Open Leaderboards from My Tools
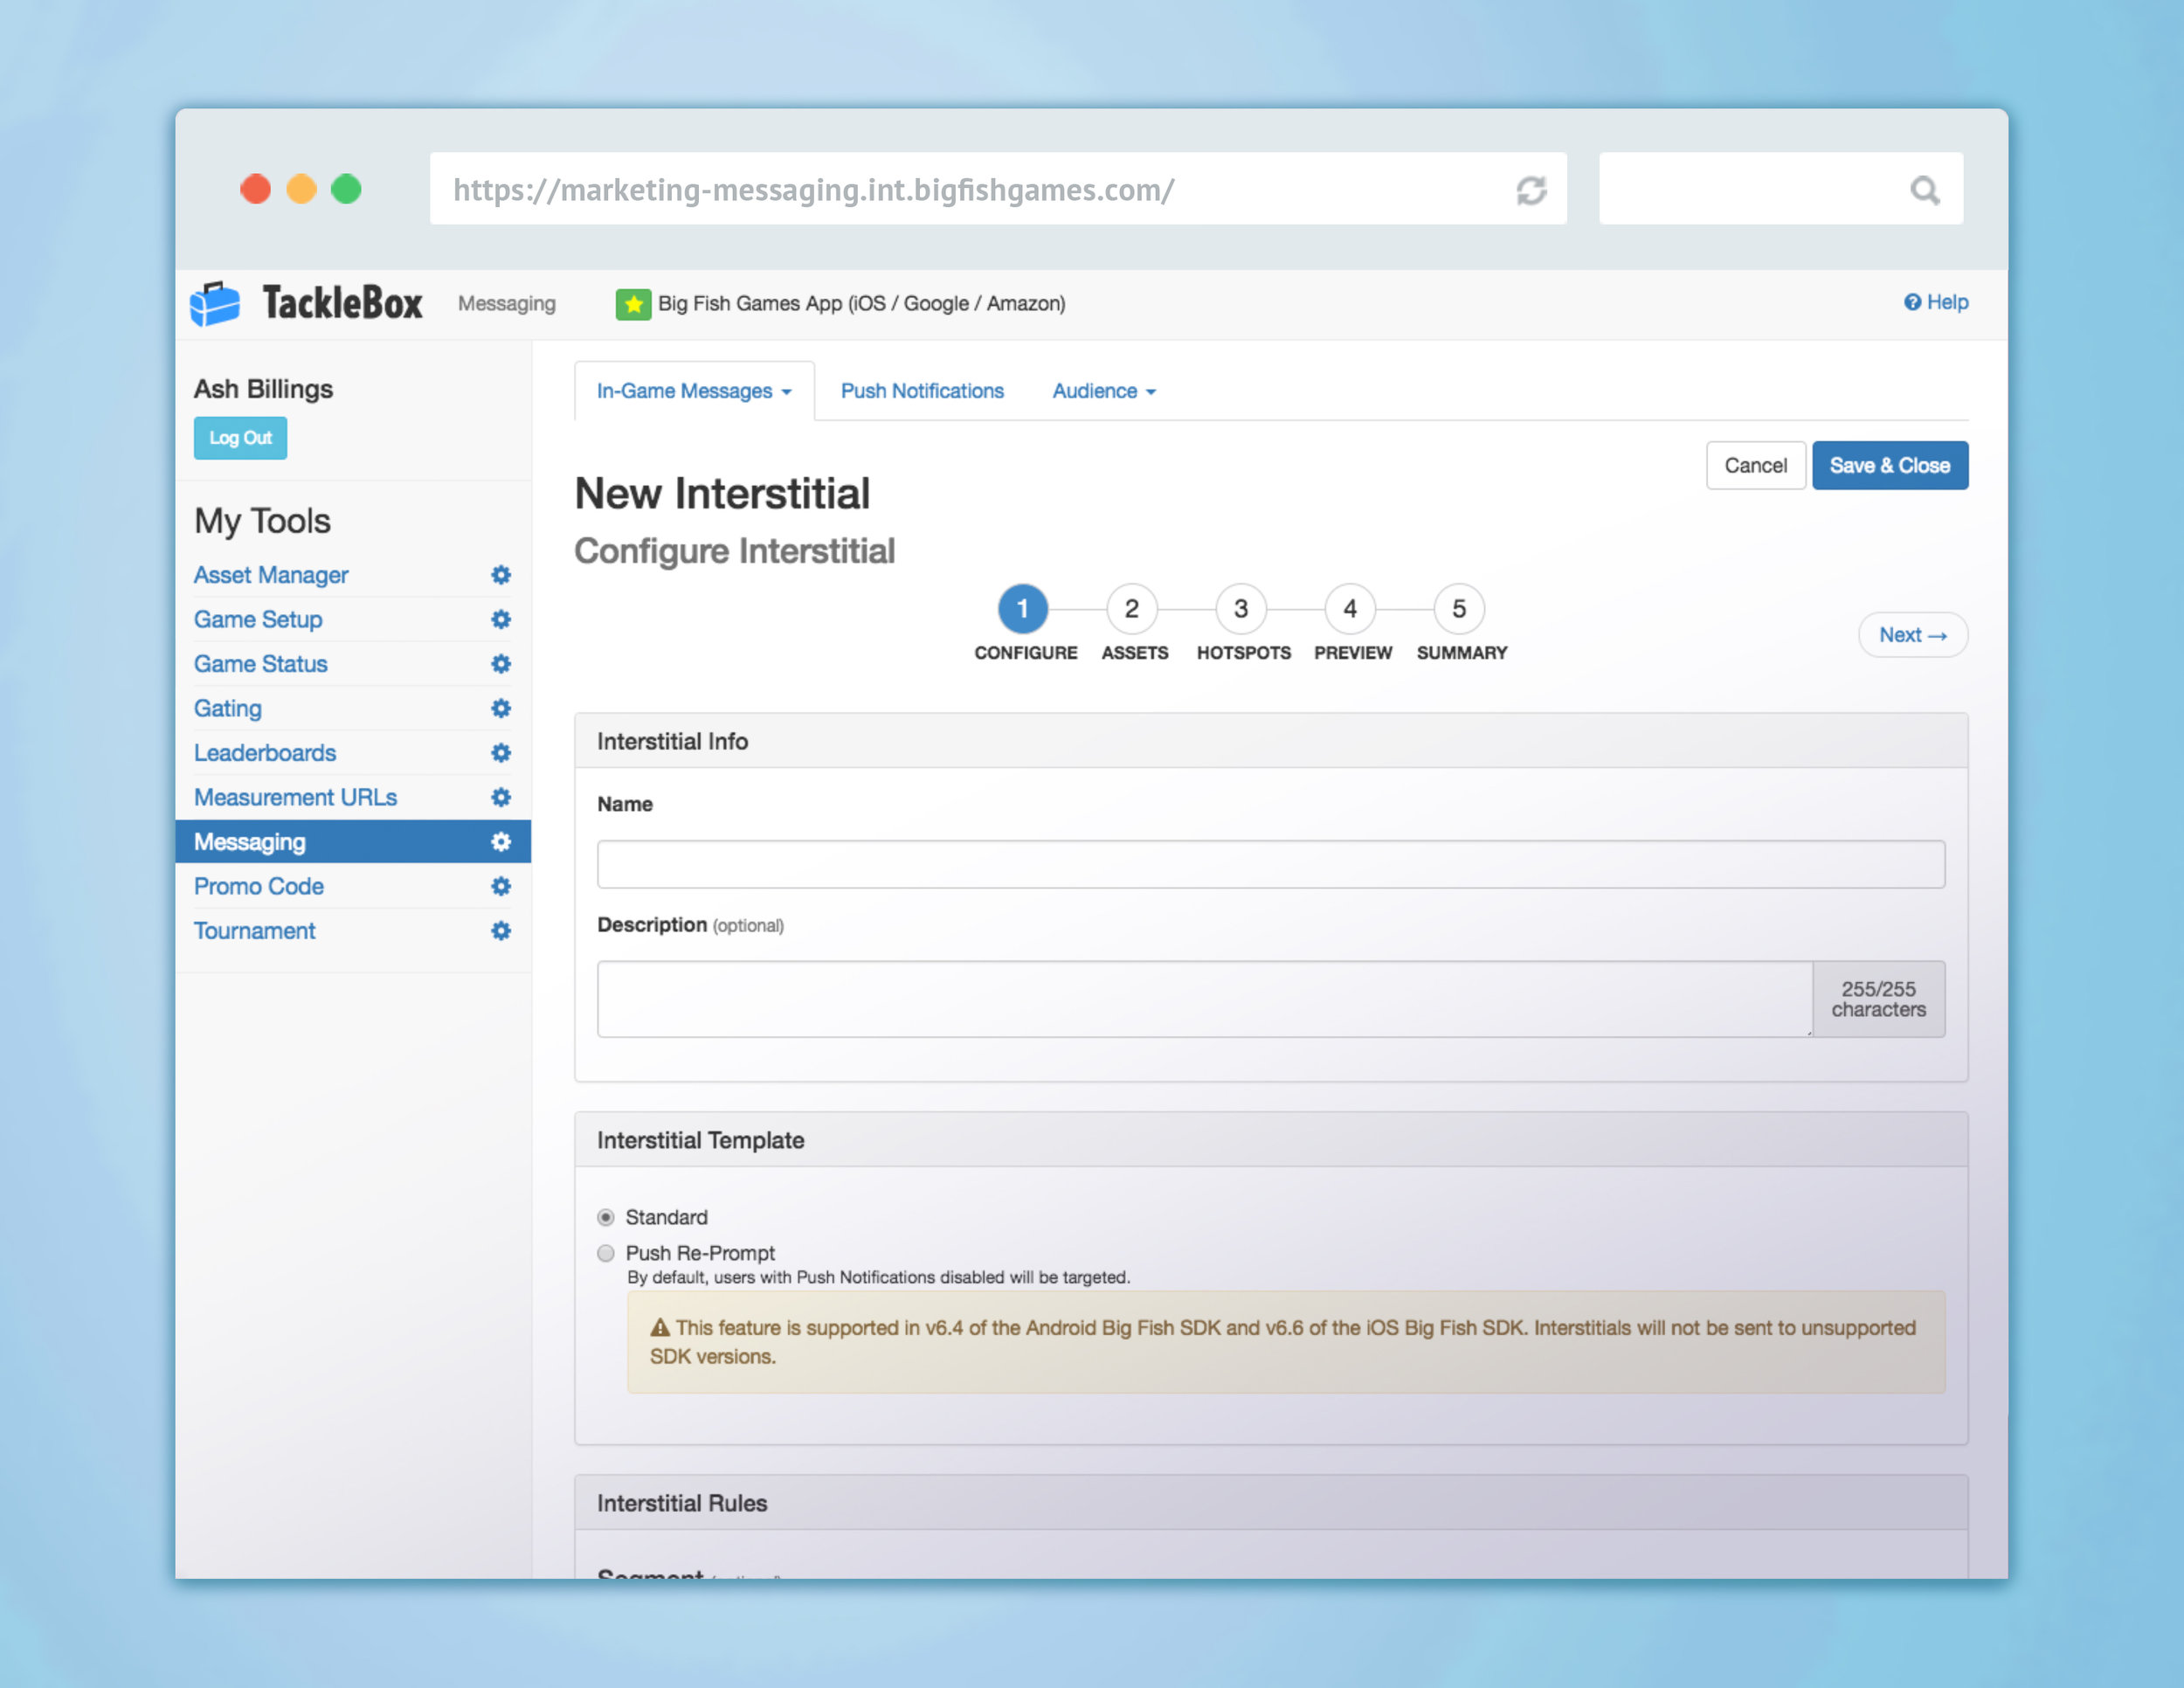 pos(265,753)
